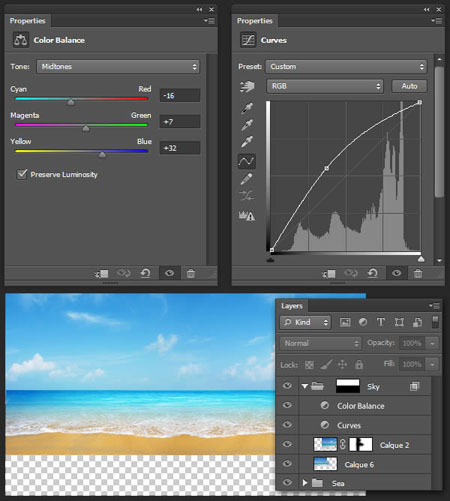Click the histogram clipping warning icon
Screen dimensions: 450x501
coord(247,216)
